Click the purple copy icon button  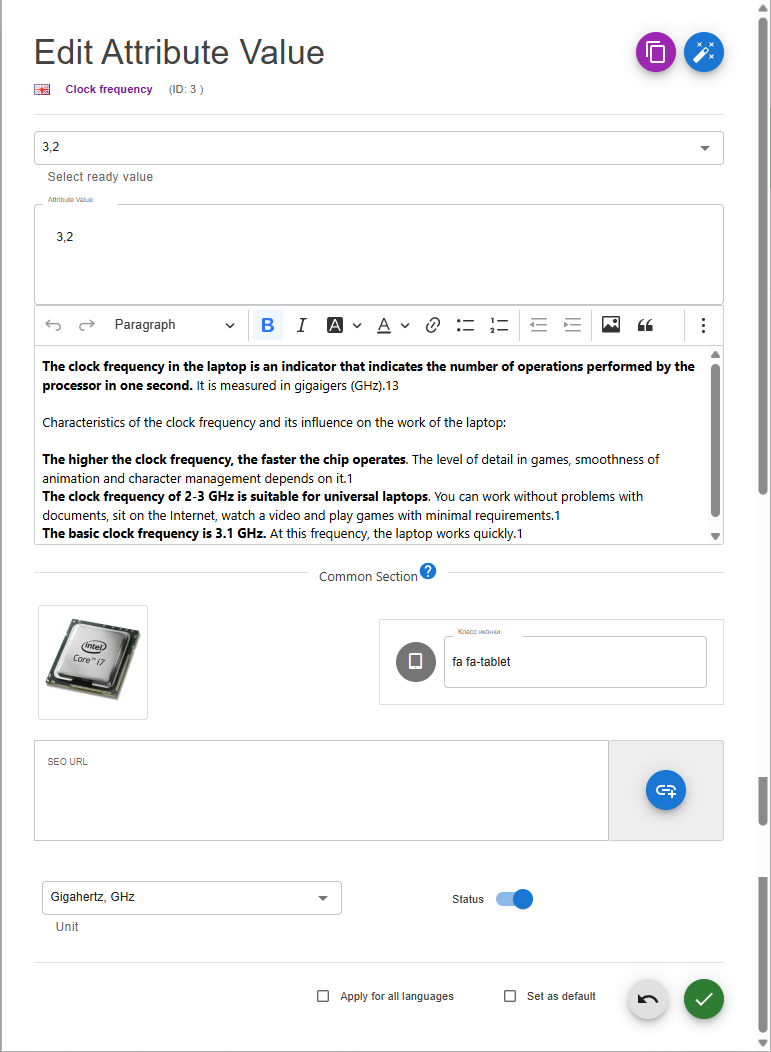tap(656, 52)
